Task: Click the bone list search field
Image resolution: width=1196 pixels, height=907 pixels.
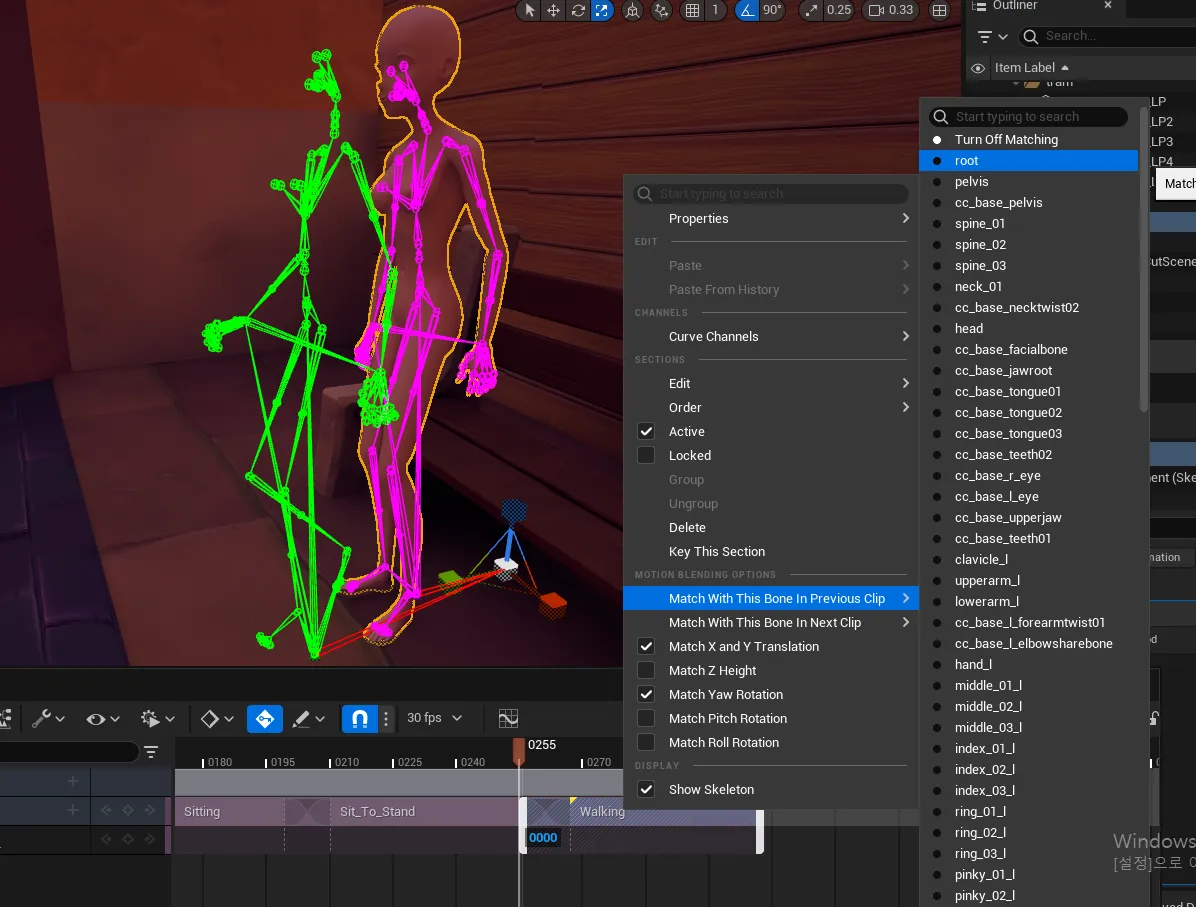Action: pos(1028,117)
